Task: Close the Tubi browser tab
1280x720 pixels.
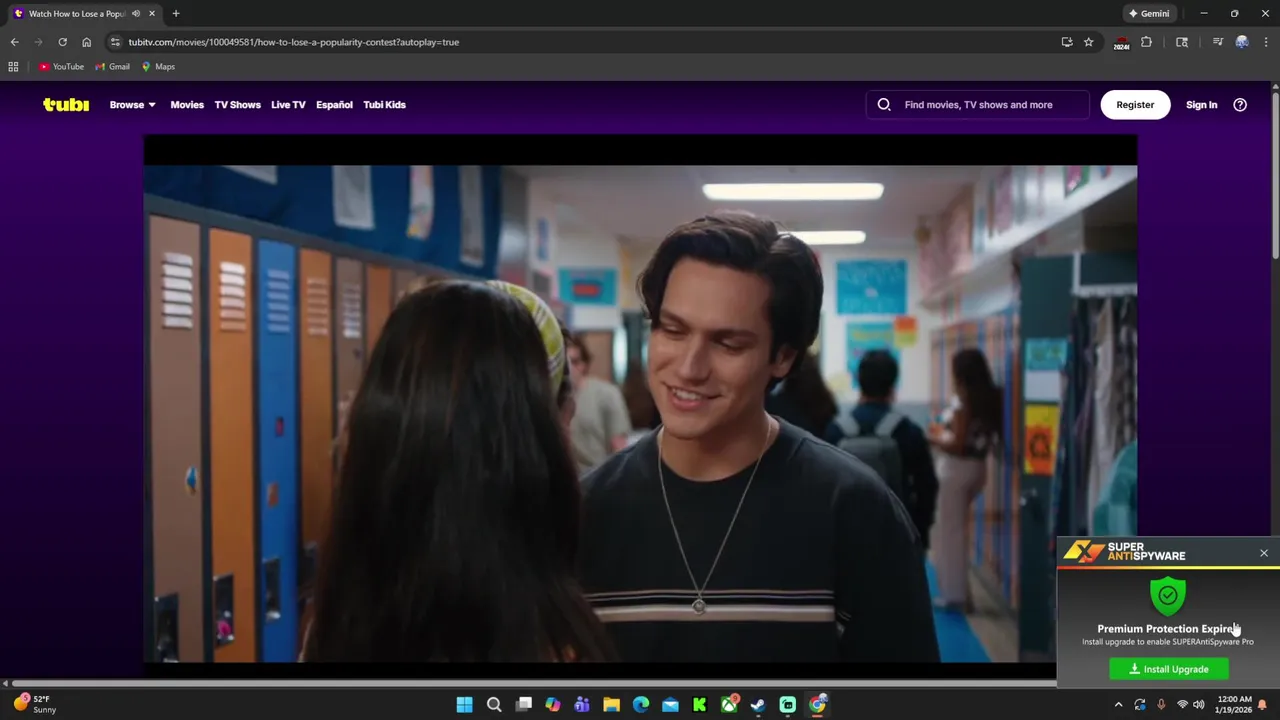Action: pyautogui.click(x=152, y=14)
